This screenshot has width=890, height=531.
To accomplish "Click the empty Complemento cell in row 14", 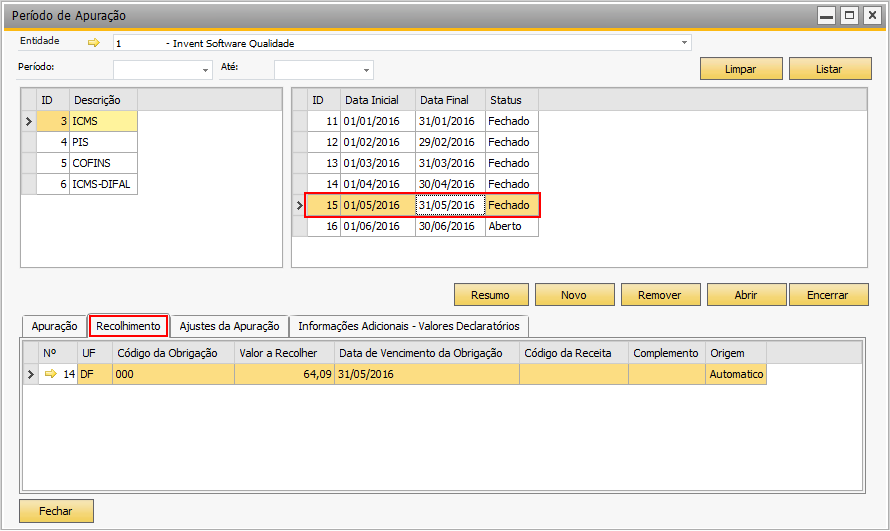I will 667,374.
